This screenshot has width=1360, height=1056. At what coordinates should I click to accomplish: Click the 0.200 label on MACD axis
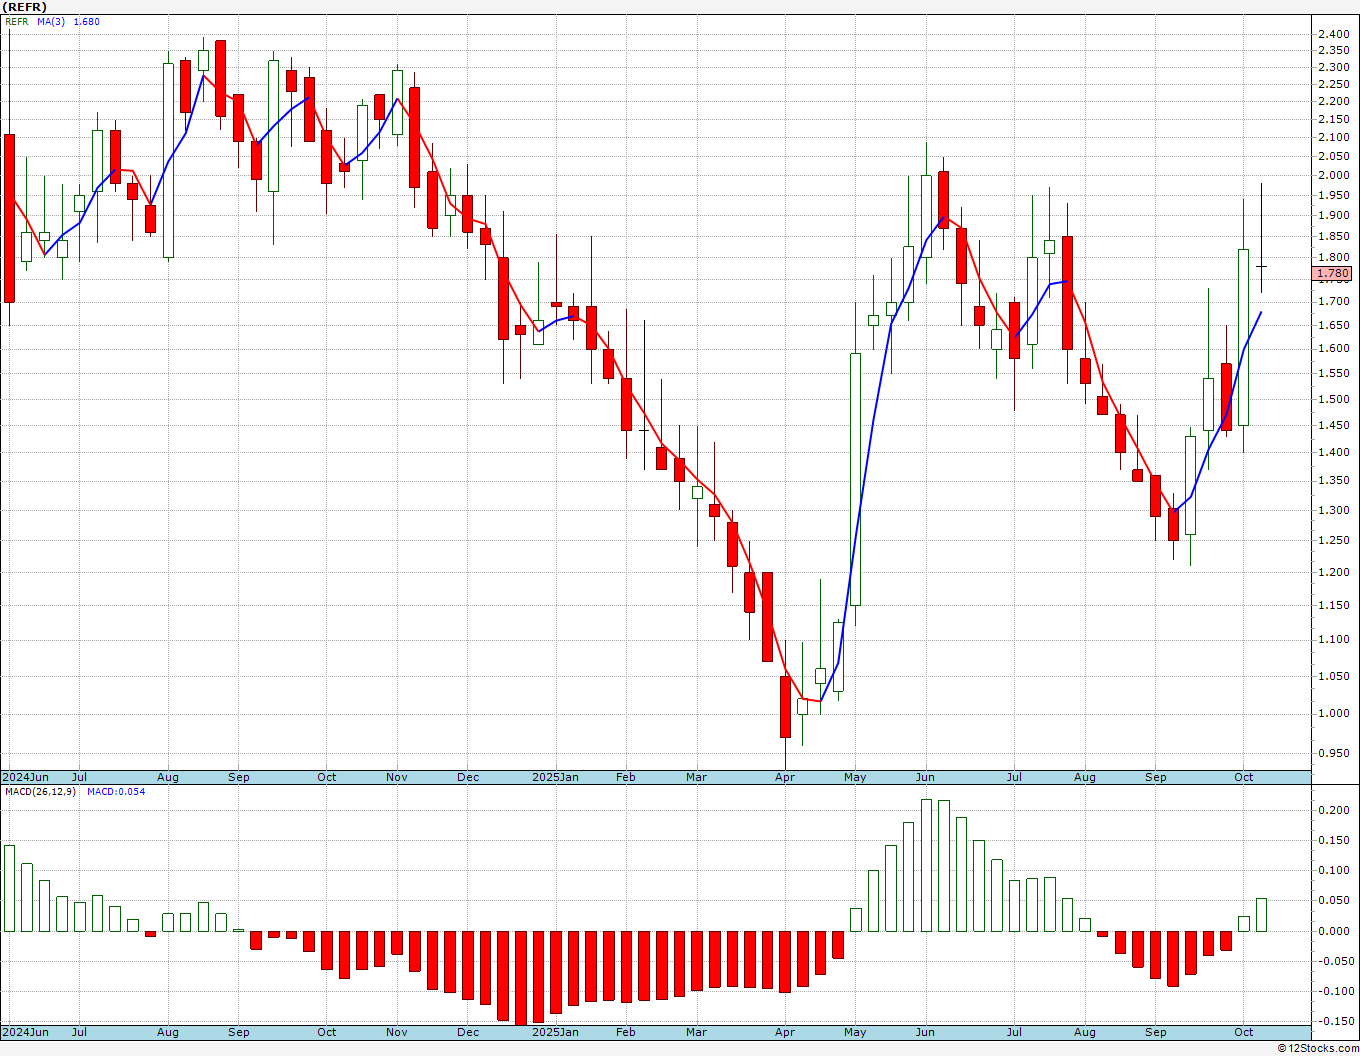click(x=1333, y=810)
